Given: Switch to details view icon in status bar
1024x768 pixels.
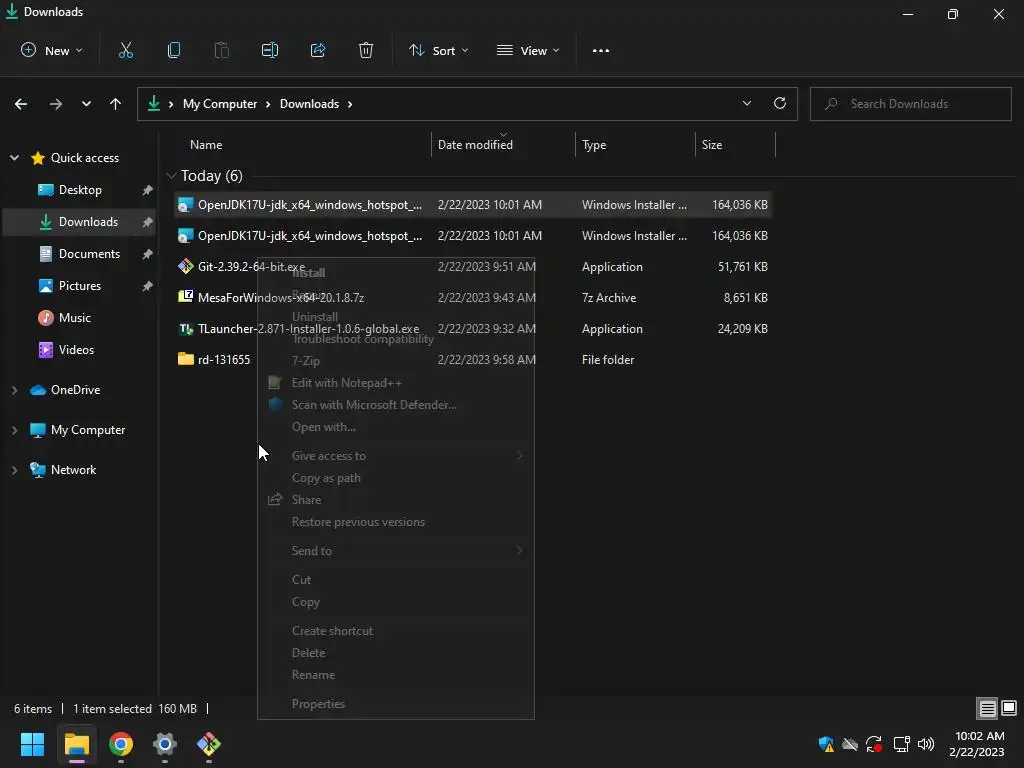Looking at the screenshot, I should click(x=987, y=708).
